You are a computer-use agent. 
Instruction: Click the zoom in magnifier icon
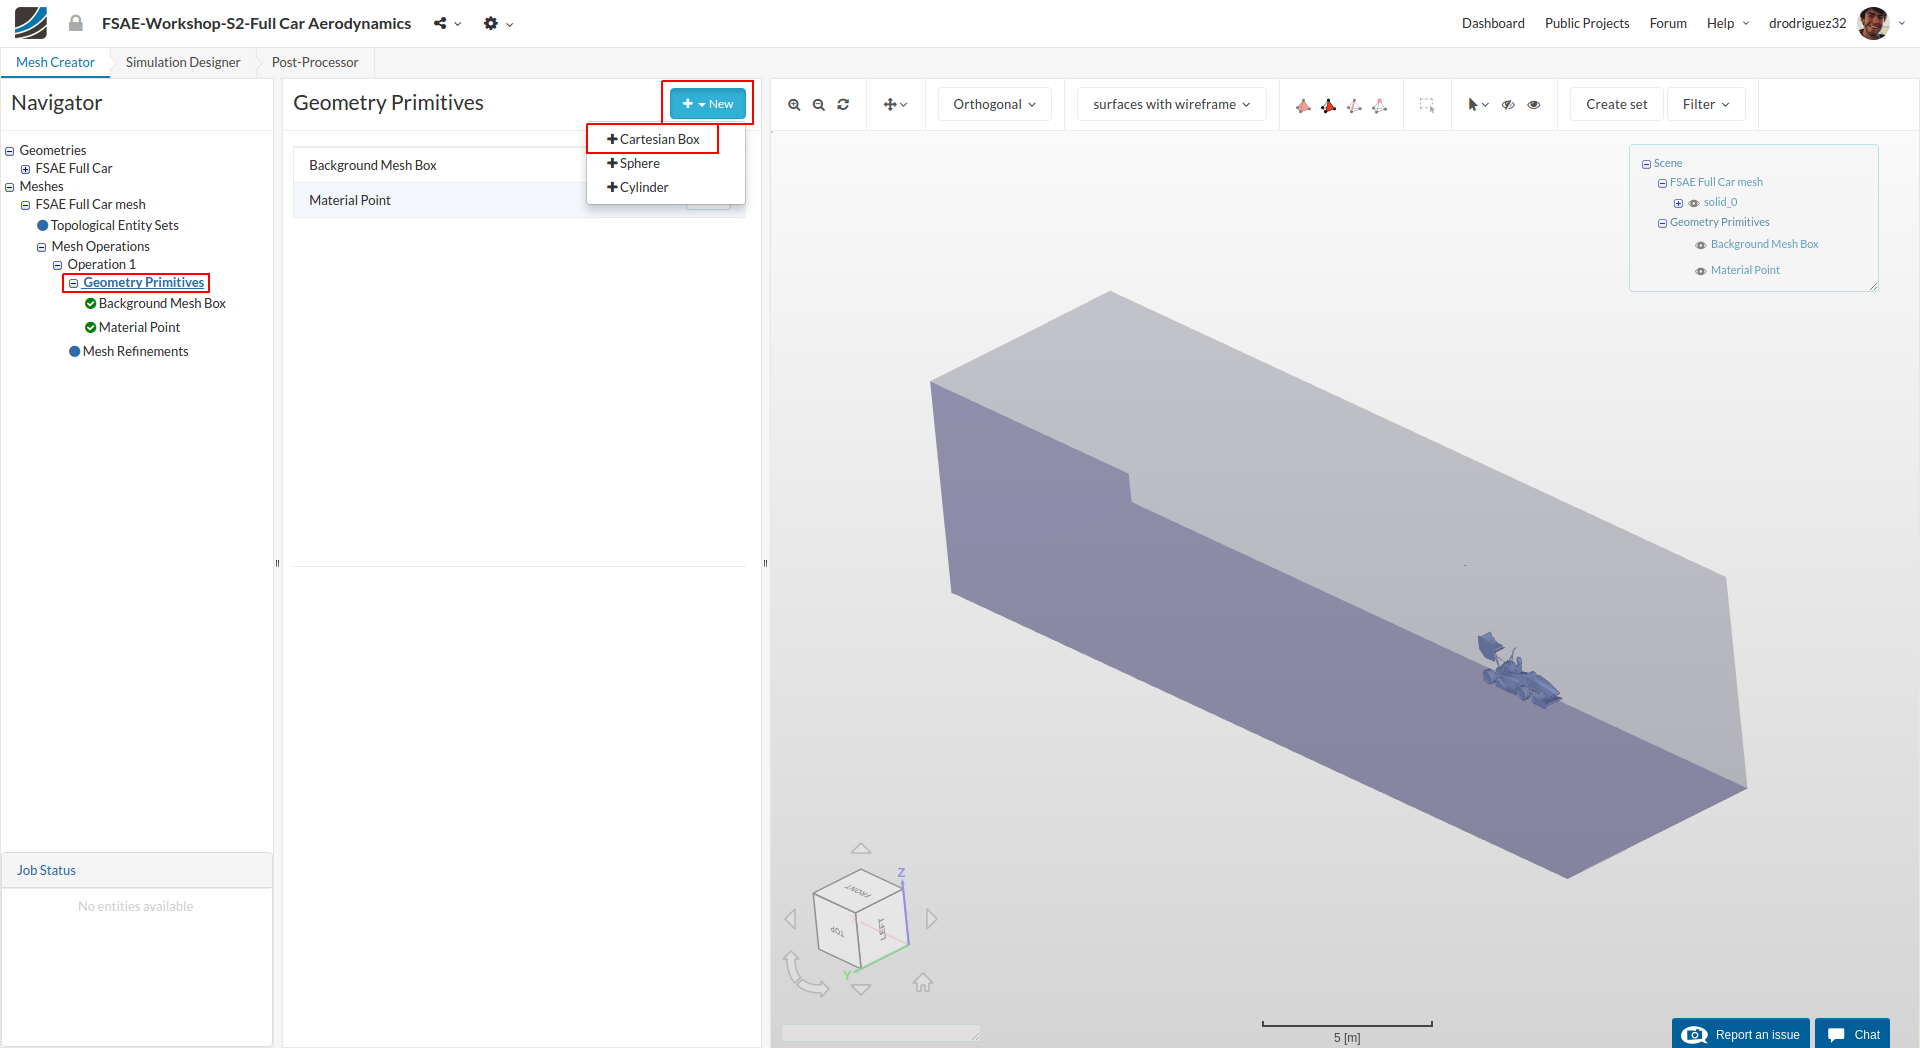pos(794,105)
